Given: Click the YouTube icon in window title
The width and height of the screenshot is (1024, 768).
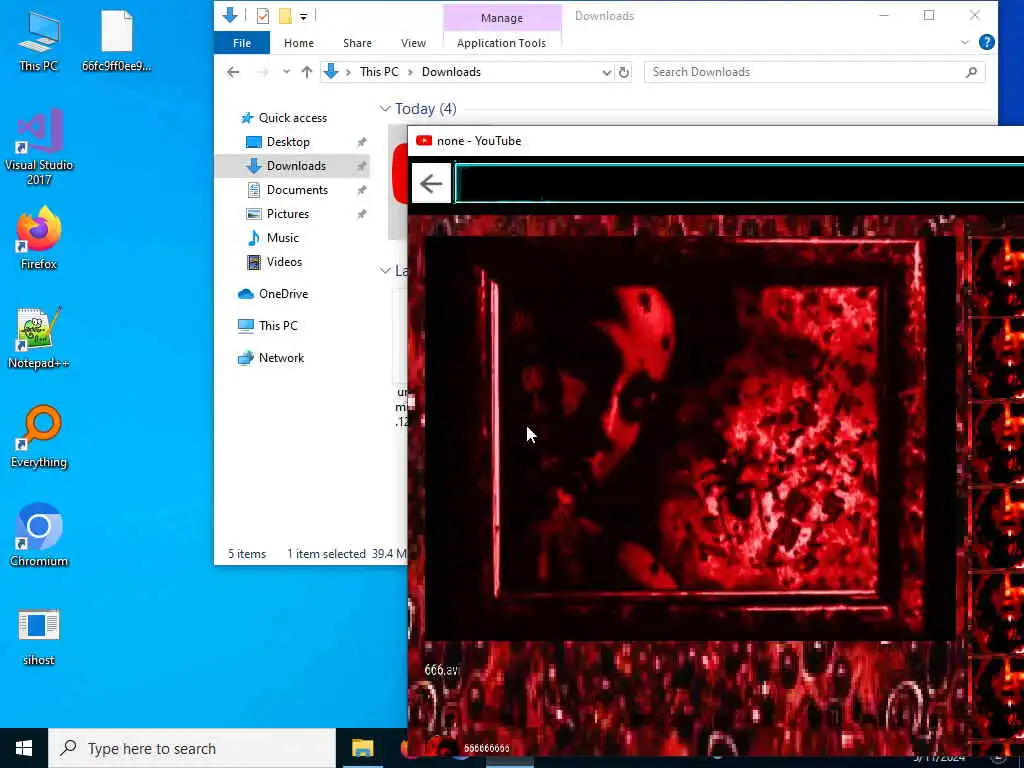Looking at the screenshot, I should (x=424, y=140).
